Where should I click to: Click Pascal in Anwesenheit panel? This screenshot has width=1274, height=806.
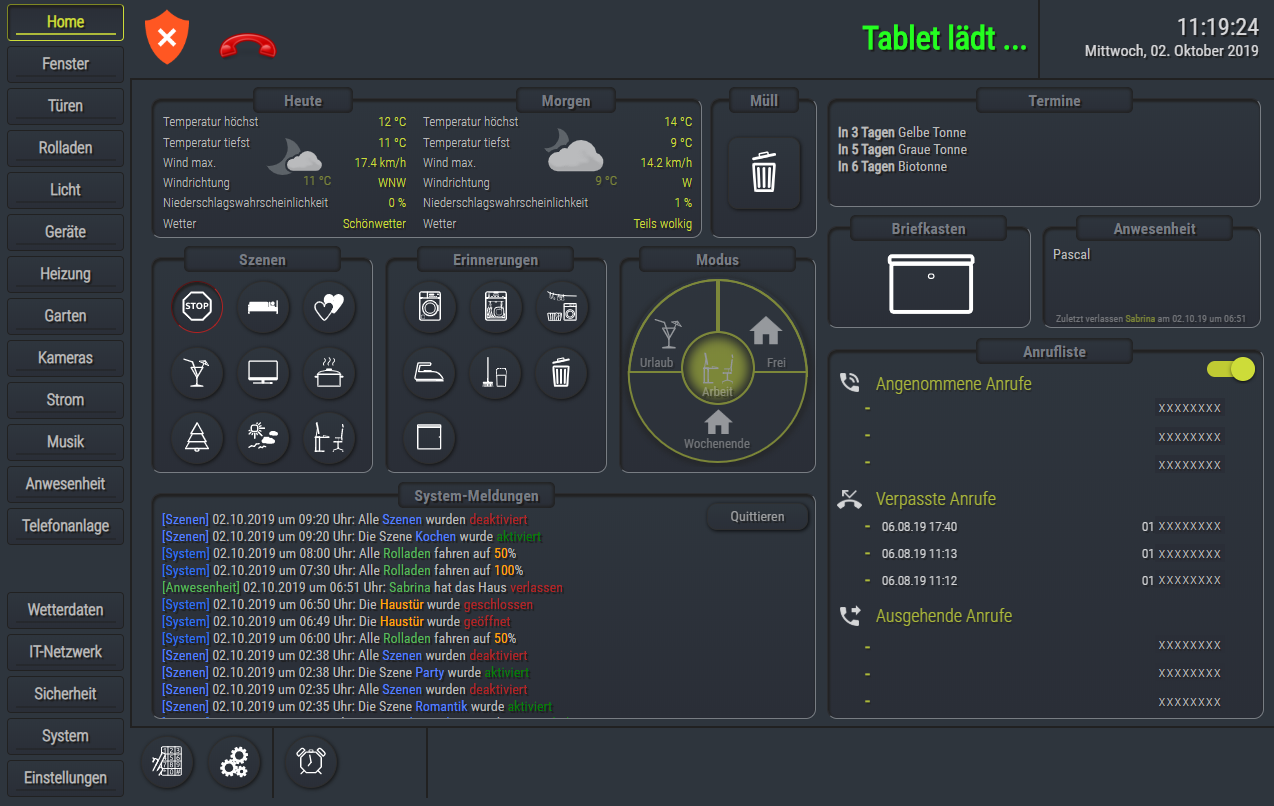[1072, 254]
